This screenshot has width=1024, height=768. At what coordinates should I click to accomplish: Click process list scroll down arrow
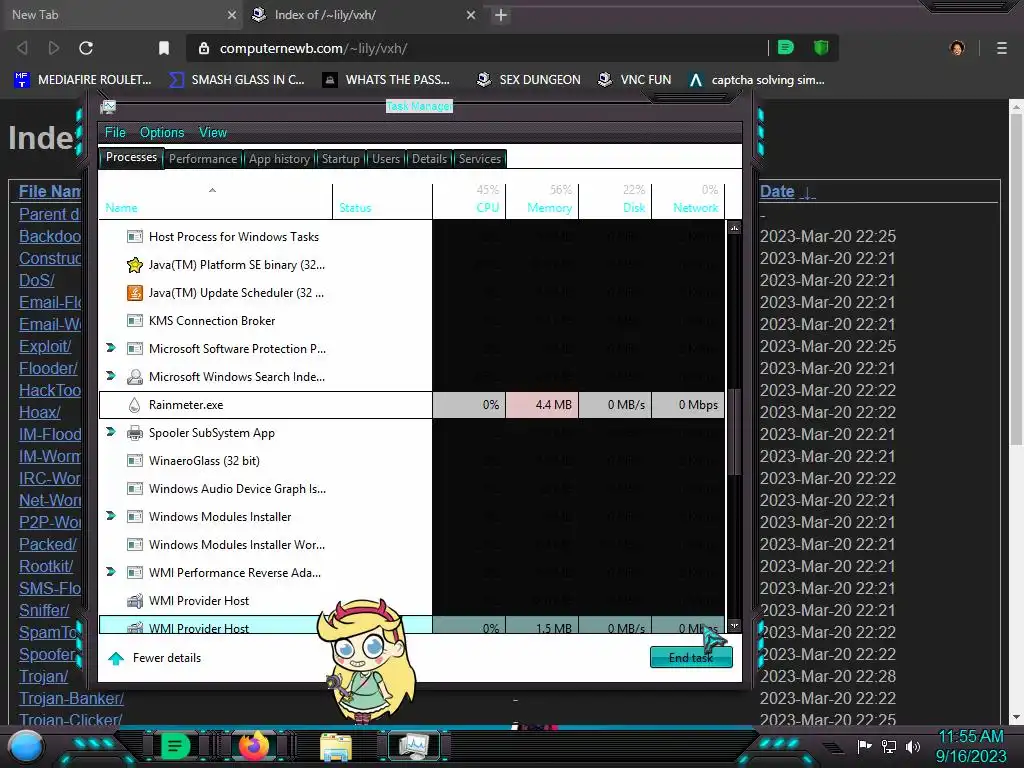pyautogui.click(x=734, y=626)
